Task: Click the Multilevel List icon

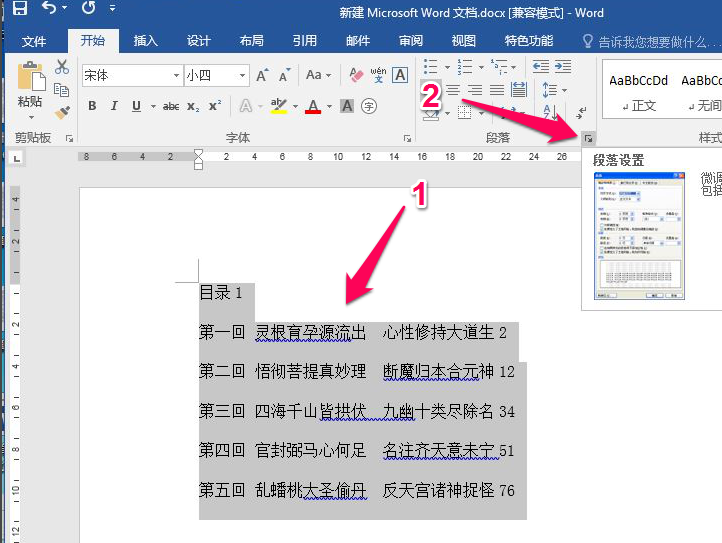Action: [499, 67]
